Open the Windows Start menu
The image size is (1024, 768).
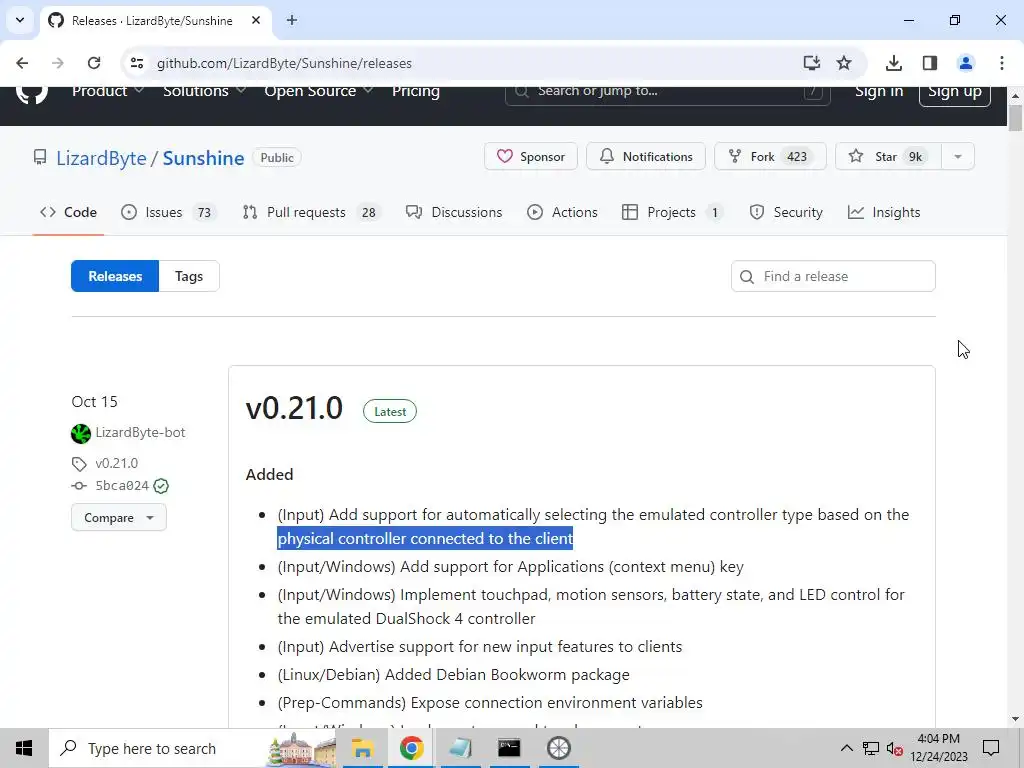(x=24, y=748)
